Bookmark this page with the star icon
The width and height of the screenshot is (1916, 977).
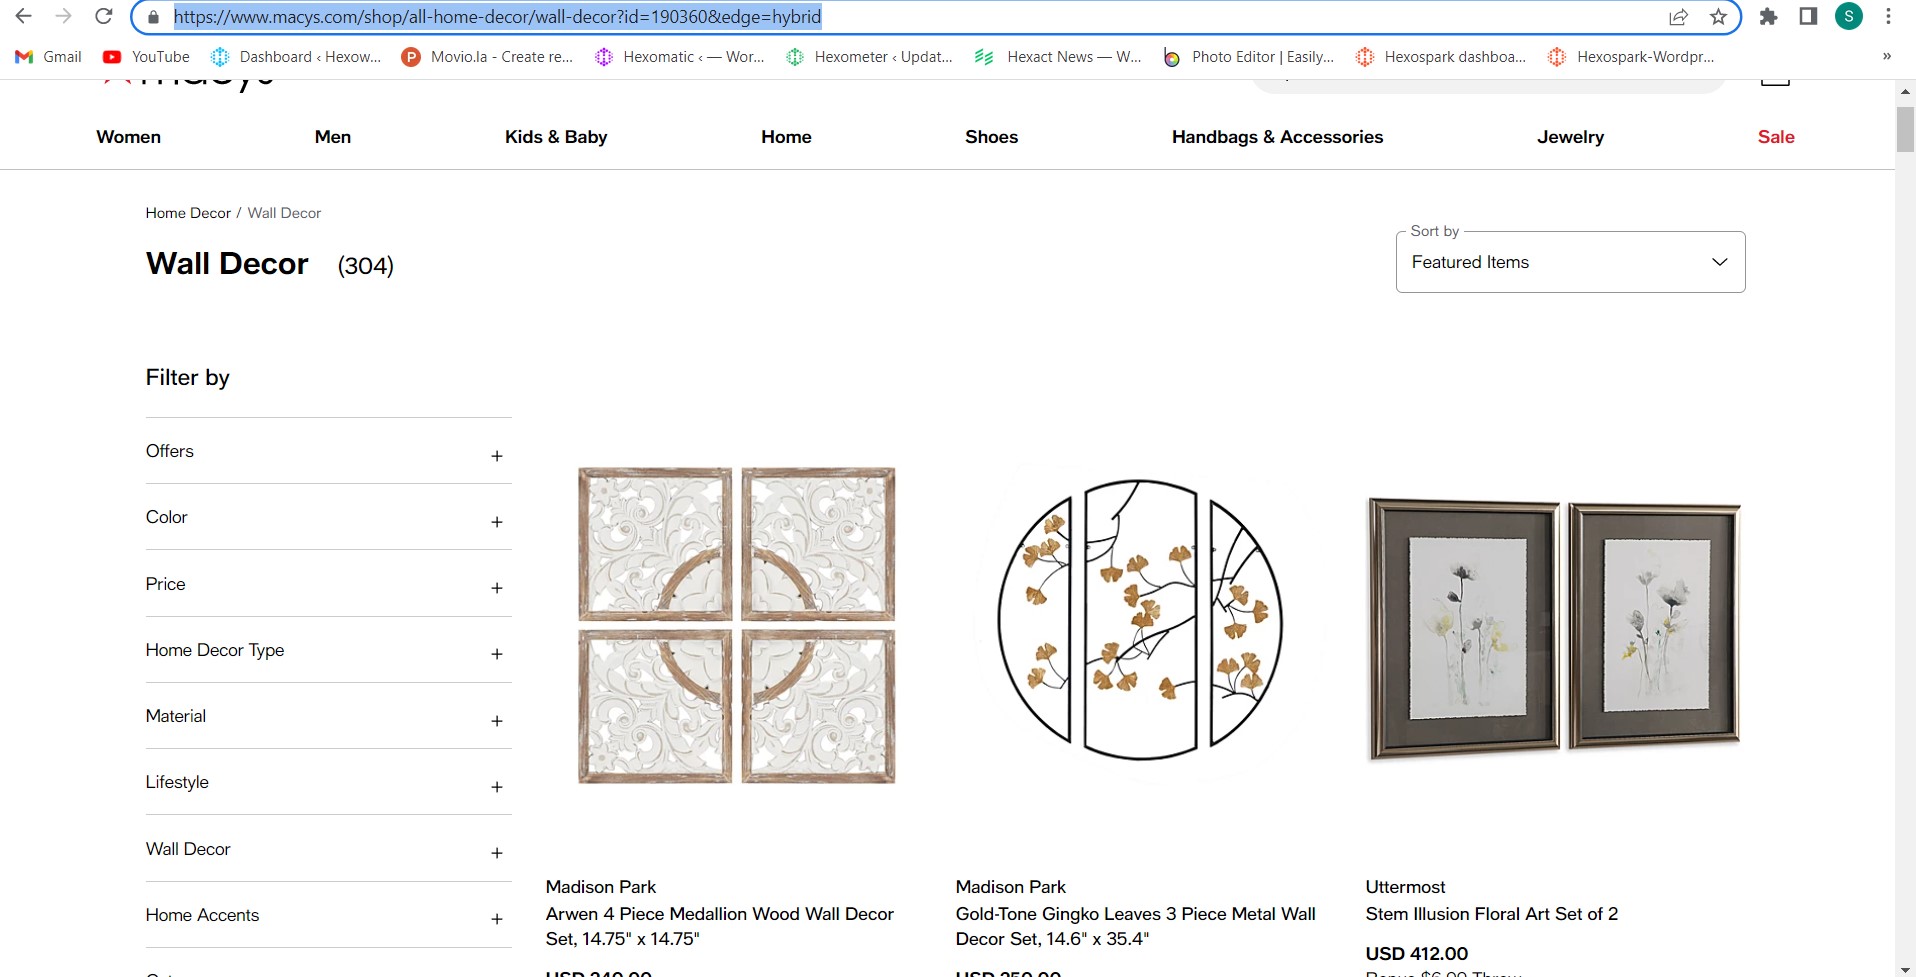1718,17
